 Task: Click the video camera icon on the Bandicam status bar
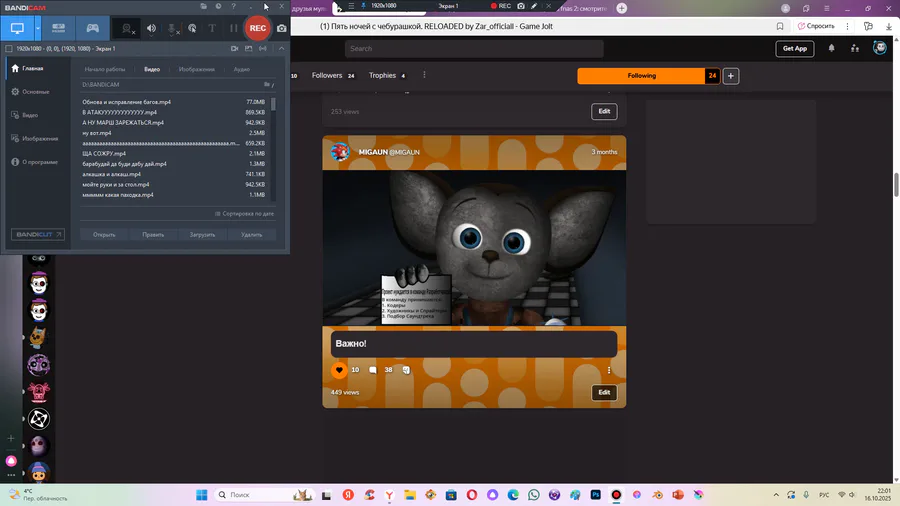[x=234, y=49]
